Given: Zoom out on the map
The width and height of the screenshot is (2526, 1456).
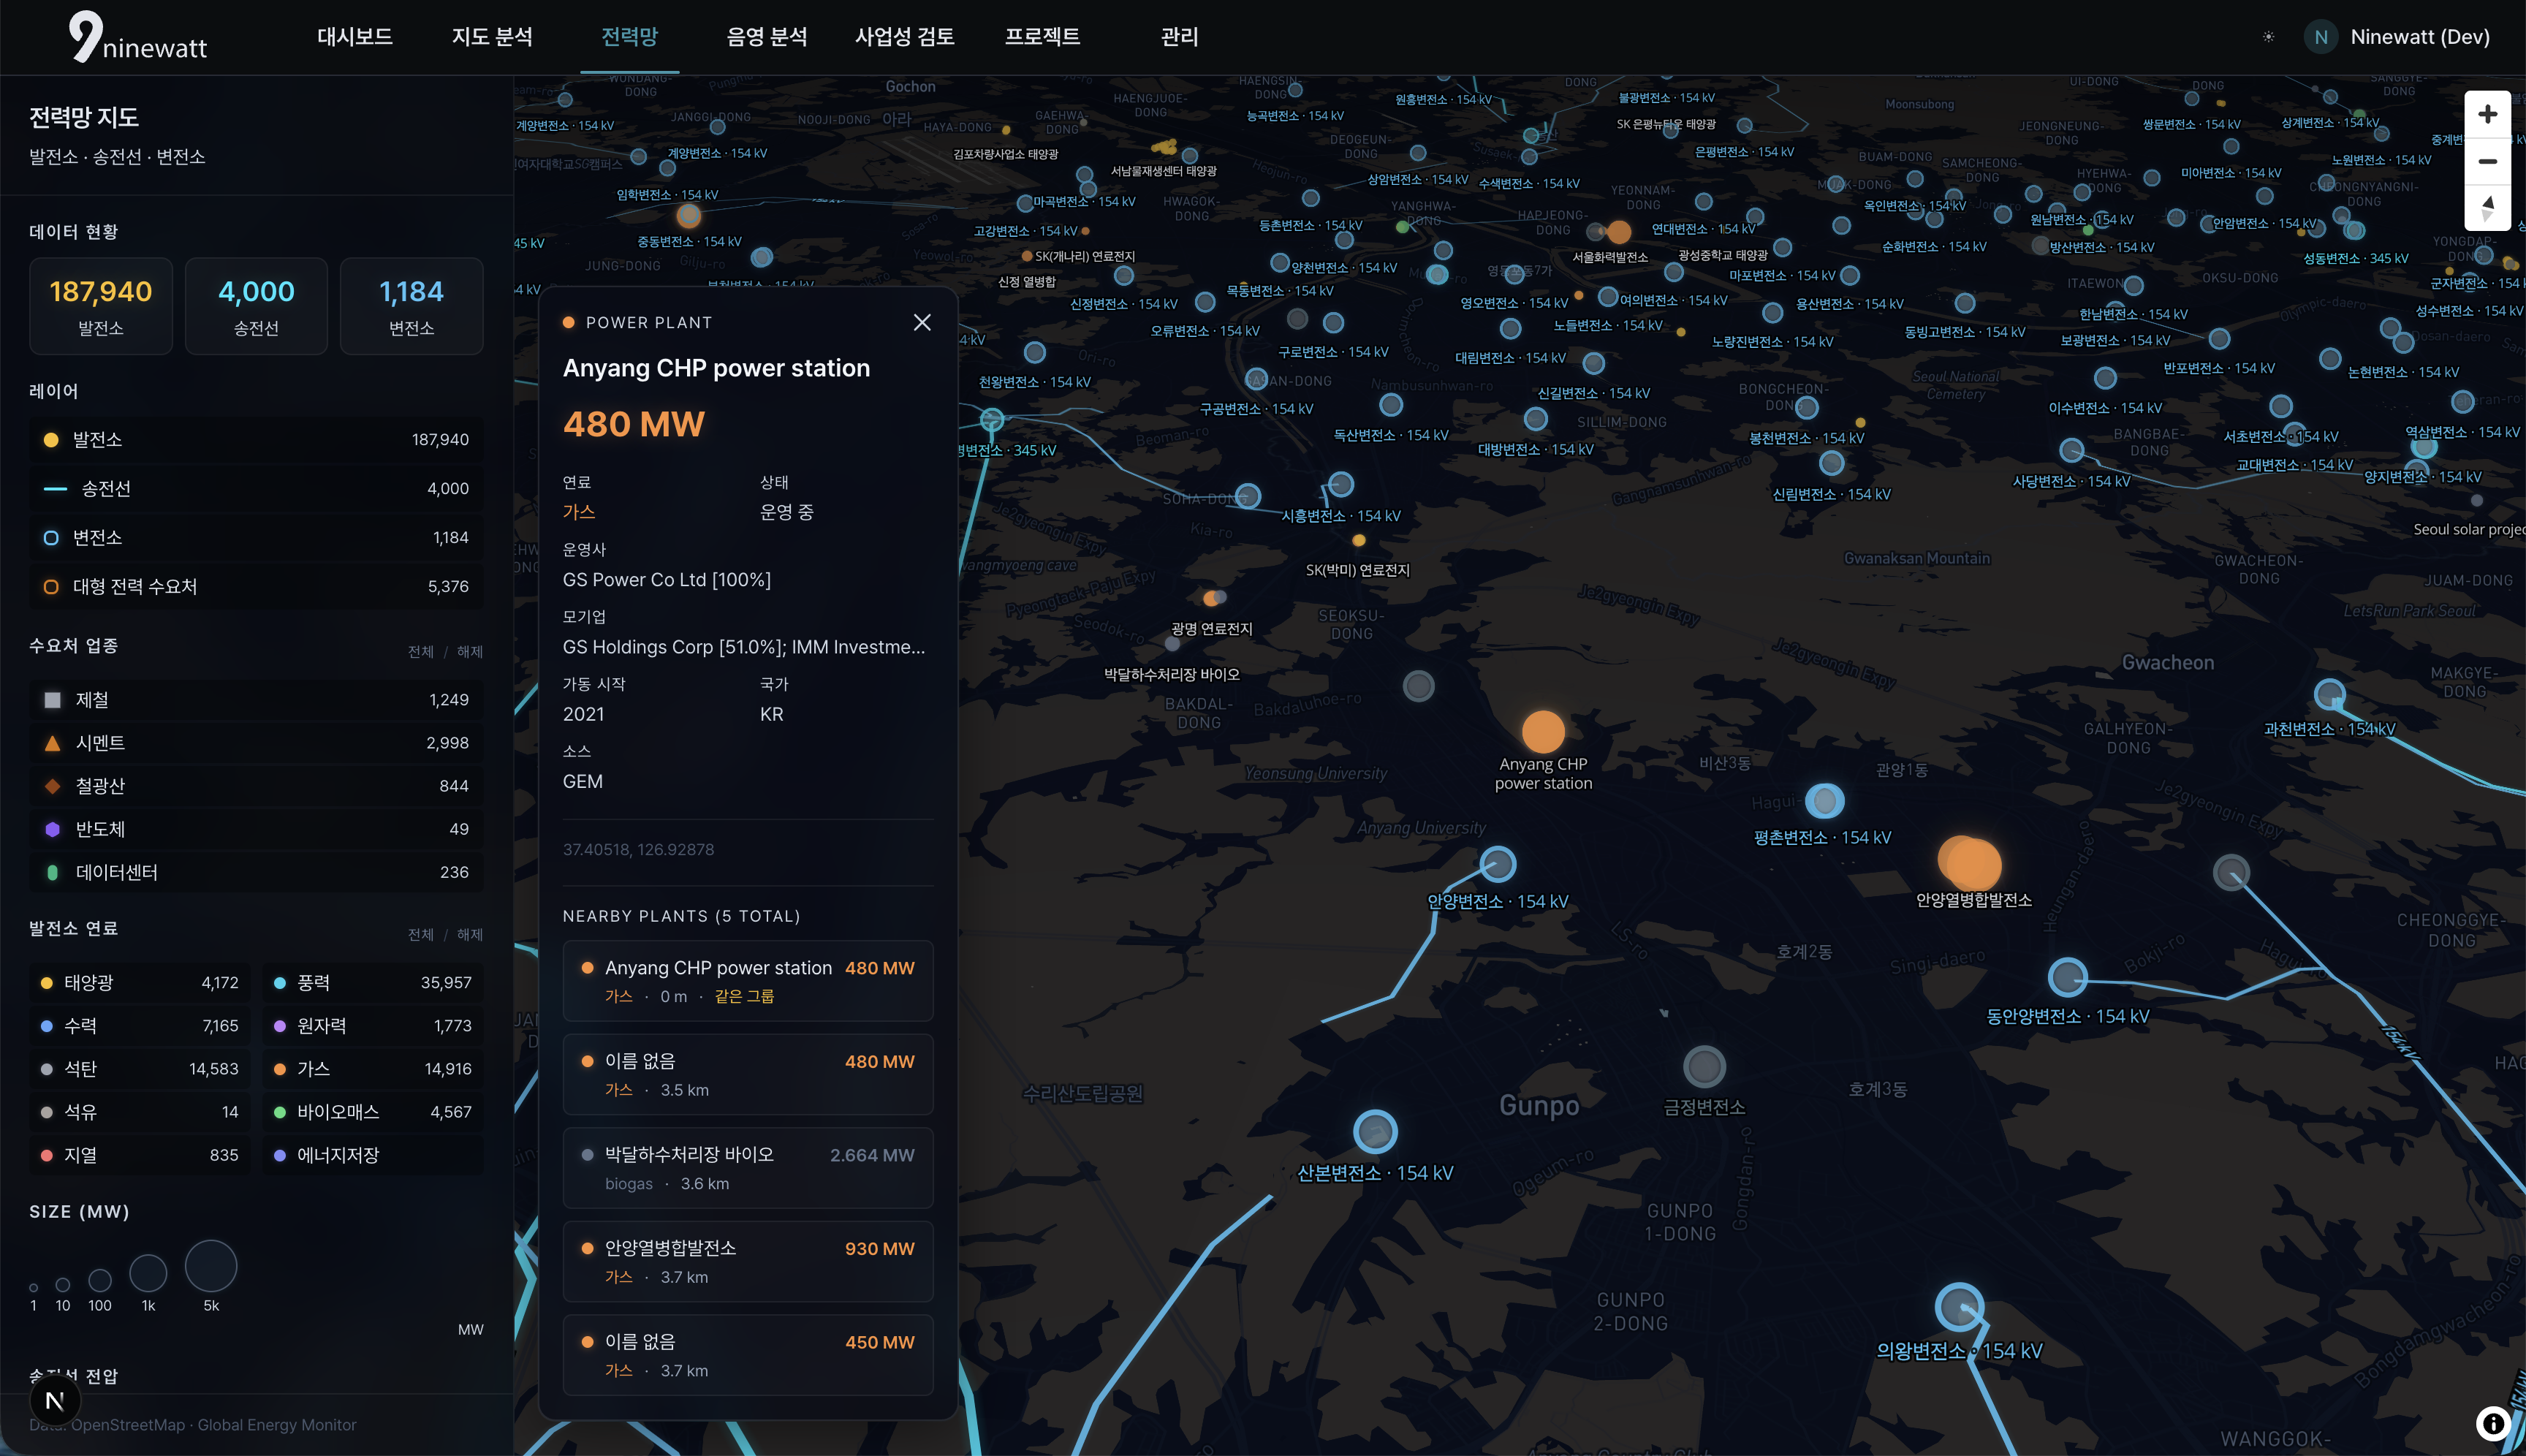Looking at the screenshot, I should coord(2487,161).
